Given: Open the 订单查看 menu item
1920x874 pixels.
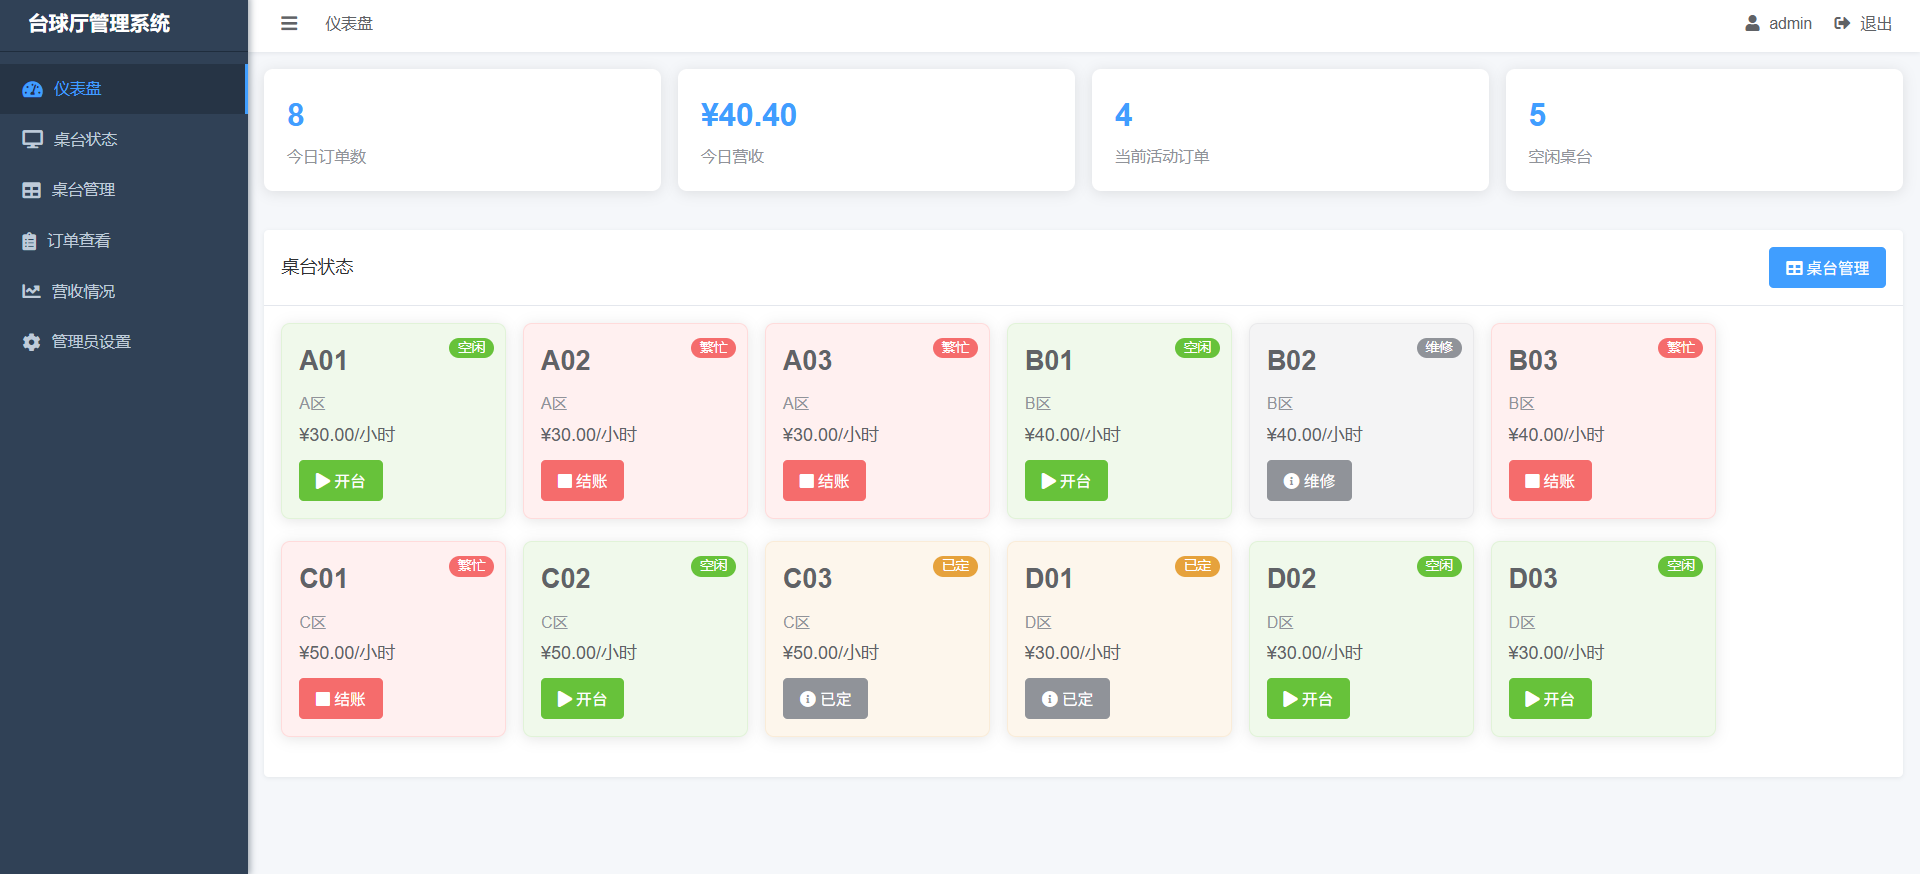Looking at the screenshot, I should point(79,241).
